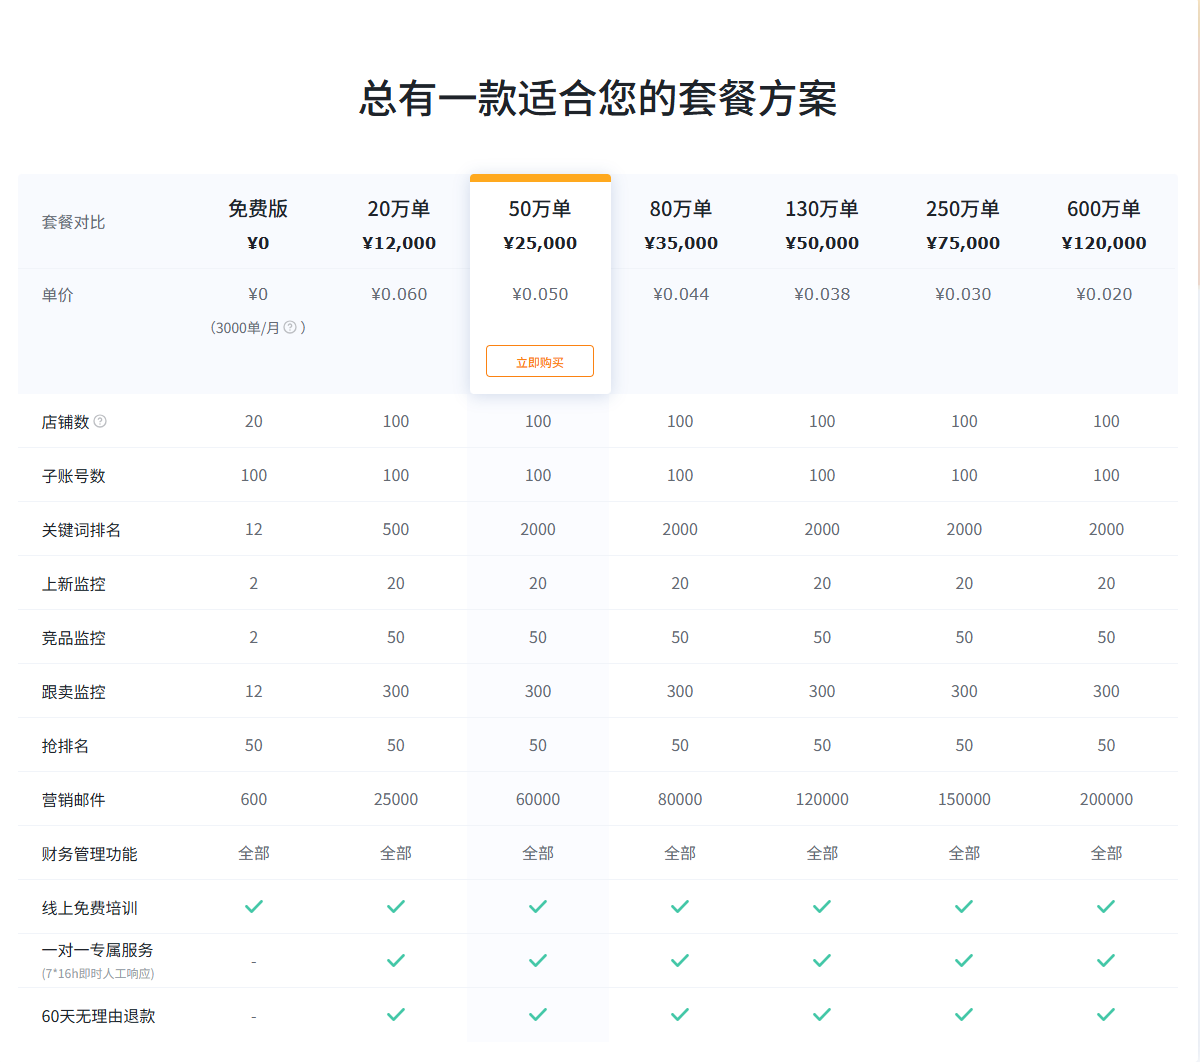This screenshot has width=1200, height=1062.
Task: Click the 抢排名 row label
Action: point(65,746)
